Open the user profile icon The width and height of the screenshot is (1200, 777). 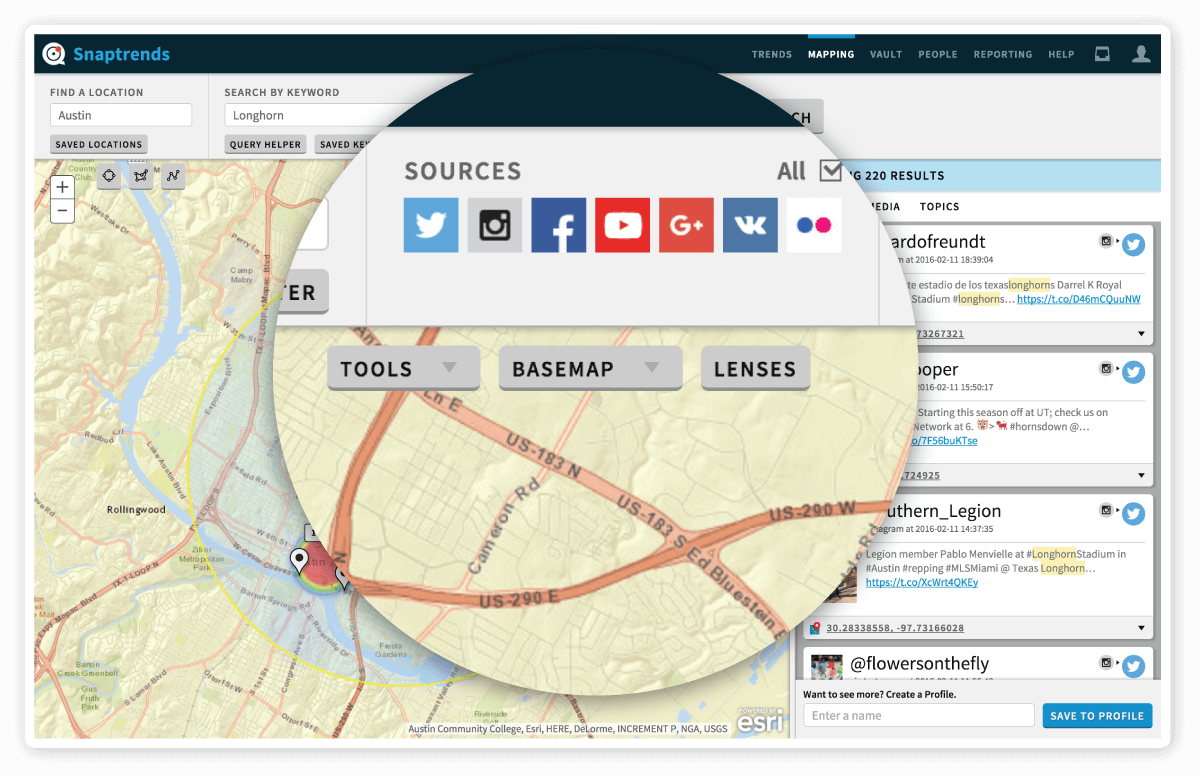click(x=1141, y=54)
